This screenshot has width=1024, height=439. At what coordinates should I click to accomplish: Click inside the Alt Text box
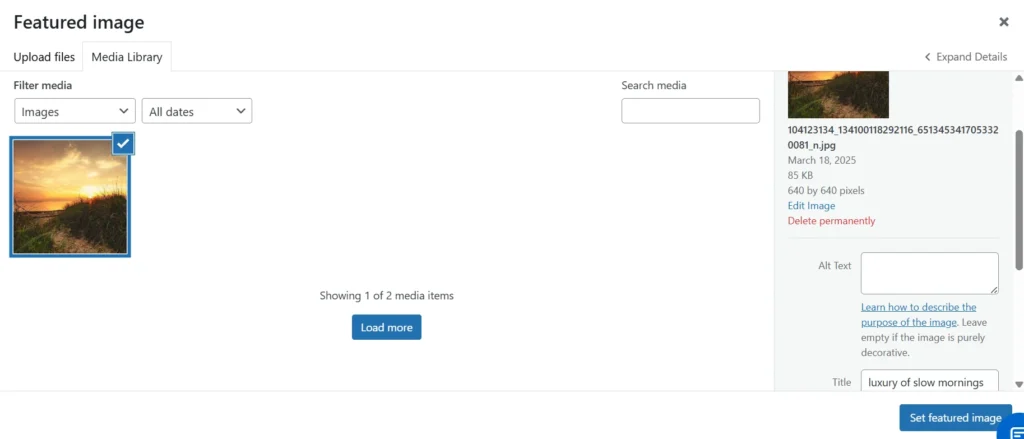pyautogui.click(x=929, y=273)
